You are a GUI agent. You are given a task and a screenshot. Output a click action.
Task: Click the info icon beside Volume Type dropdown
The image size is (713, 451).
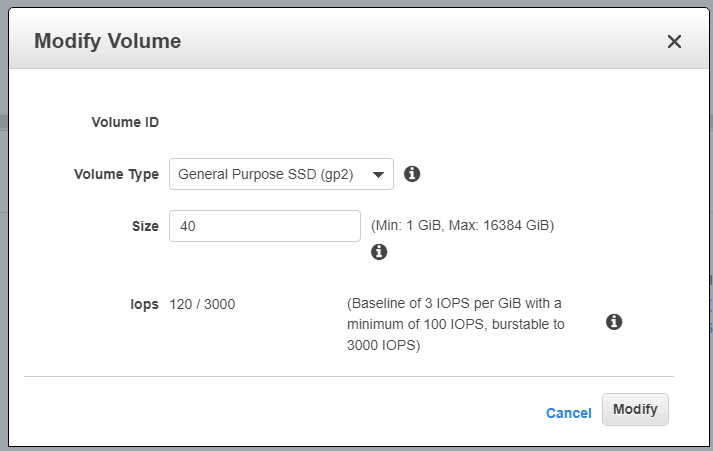412,174
